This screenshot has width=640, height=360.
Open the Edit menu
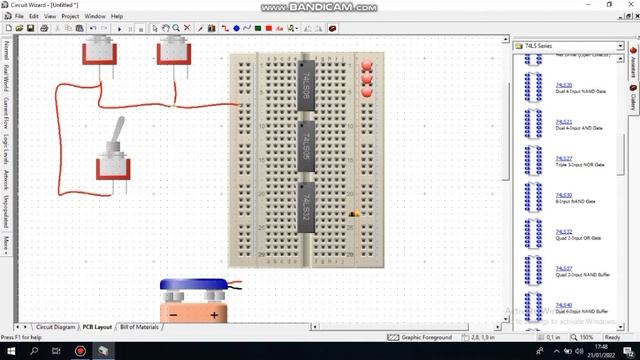34,16
